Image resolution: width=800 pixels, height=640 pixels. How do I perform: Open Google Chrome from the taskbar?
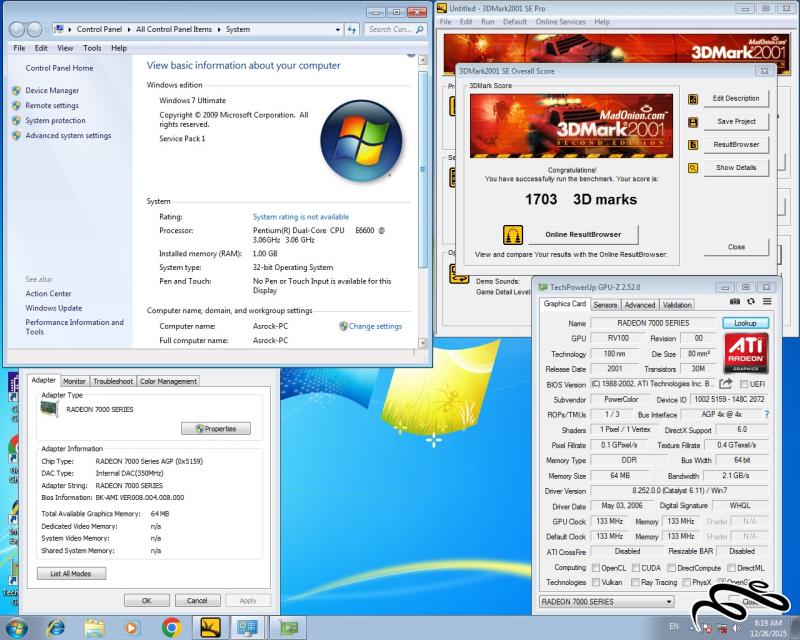pyautogui.click(x=172, y=627)
